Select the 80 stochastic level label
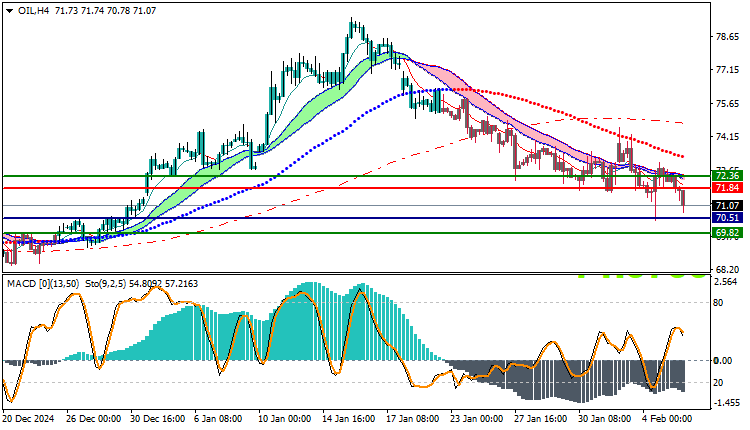Viewport: 750px width, 430px height. pyautogui.click(x=718, y=303)
